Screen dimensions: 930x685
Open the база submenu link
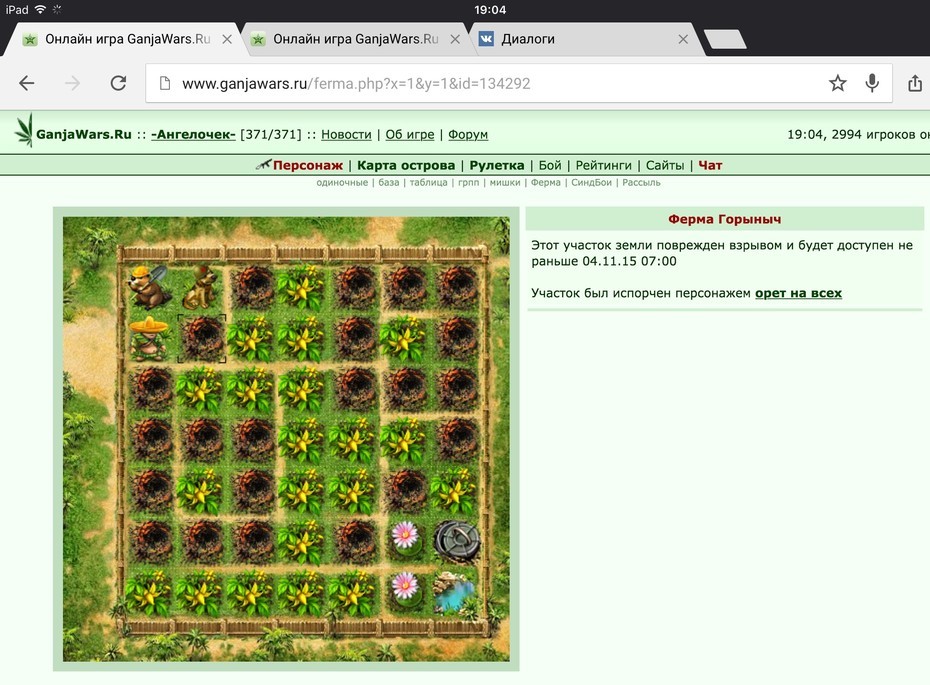point(388,183)
